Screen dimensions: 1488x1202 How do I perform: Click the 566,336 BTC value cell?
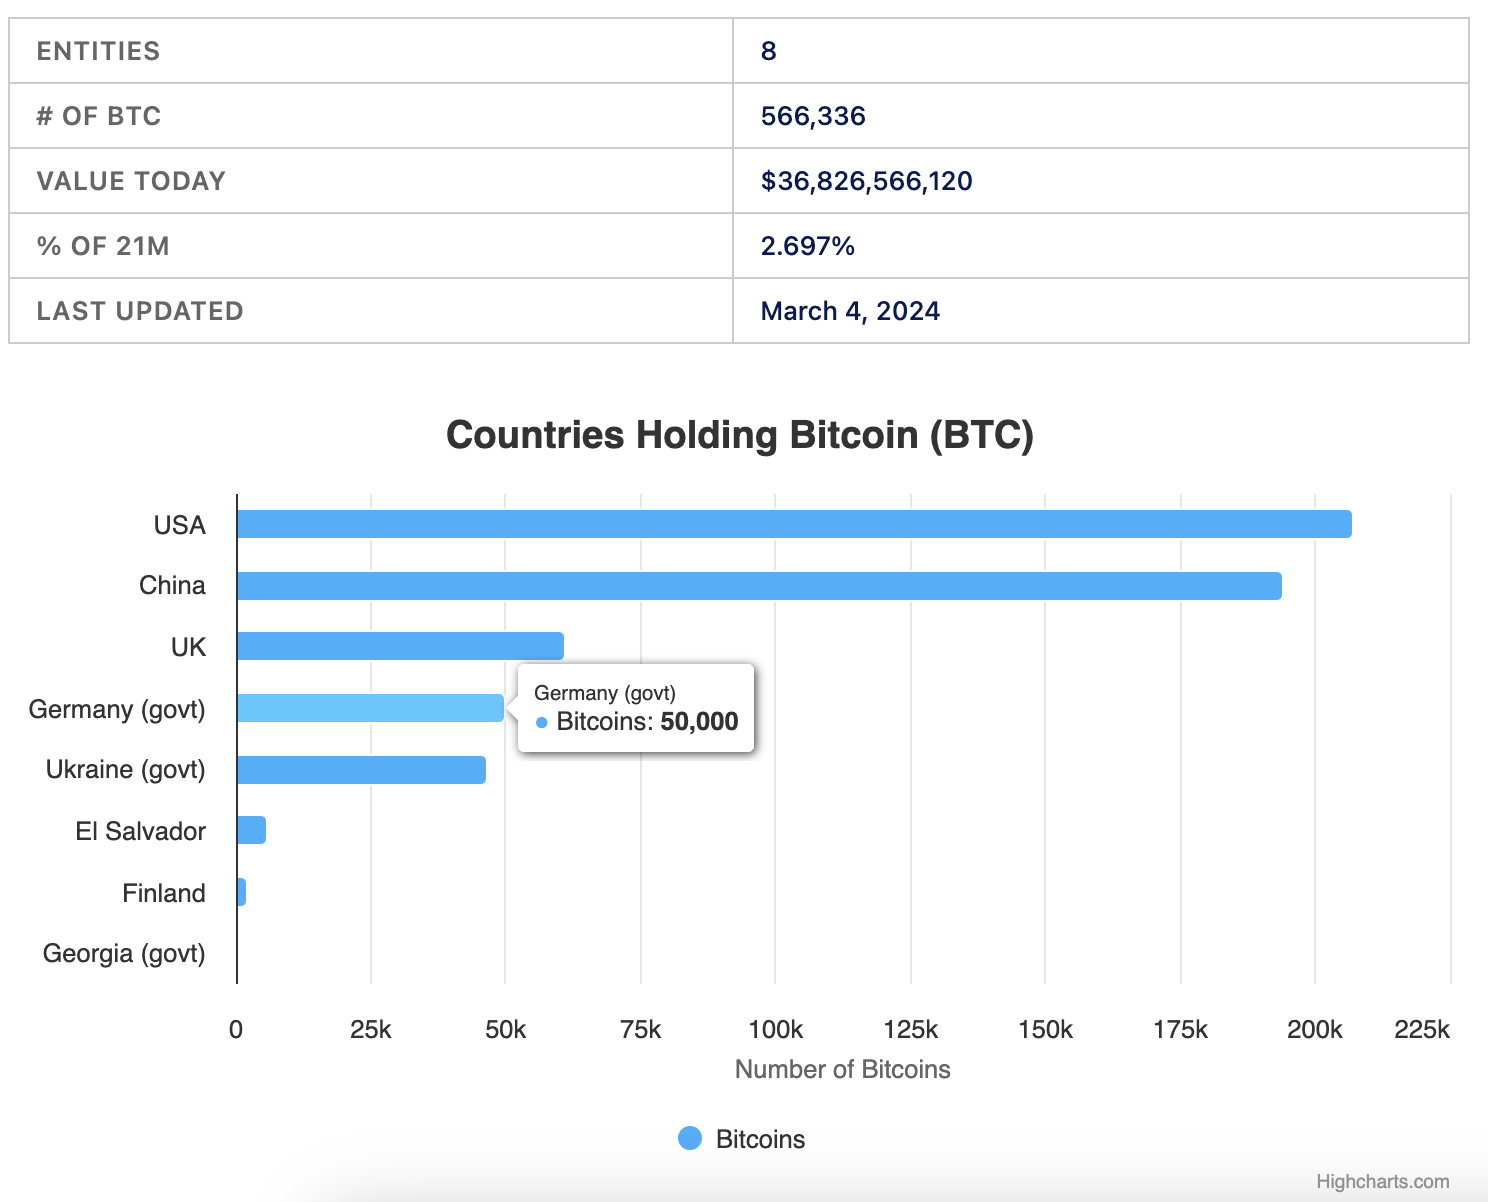(813, 116)
